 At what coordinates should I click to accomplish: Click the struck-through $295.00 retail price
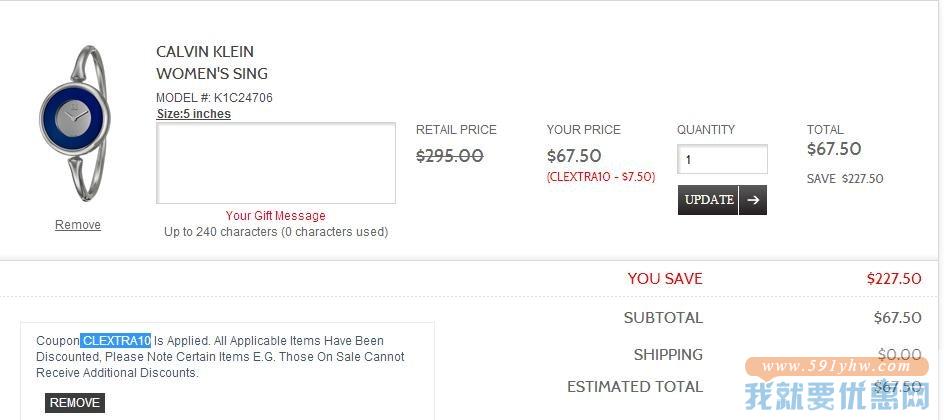click(x=450, y=156)
